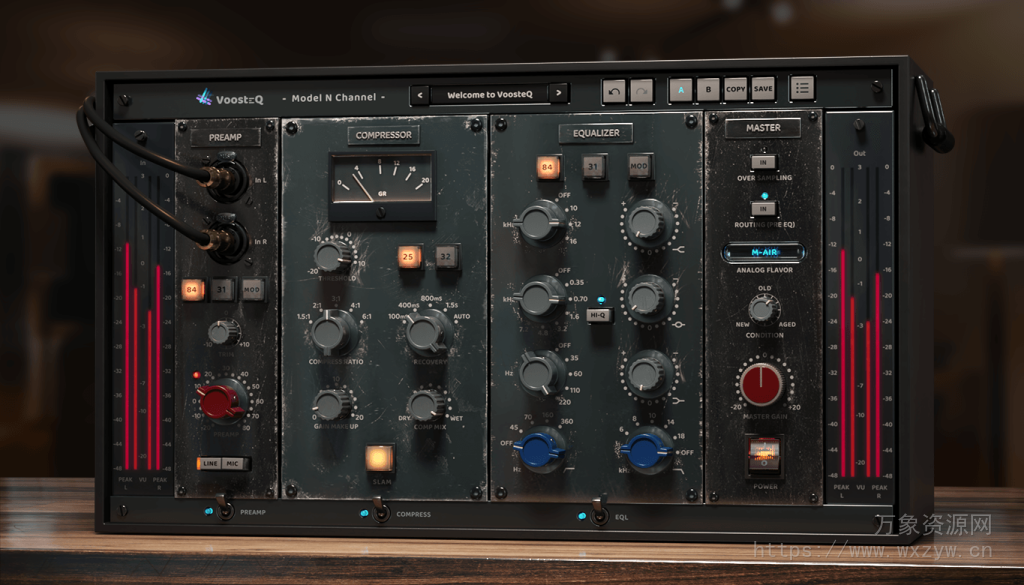Click the next-preset arrow on the preset browser
The image size is (1024, 585).
tap(560, 93)
